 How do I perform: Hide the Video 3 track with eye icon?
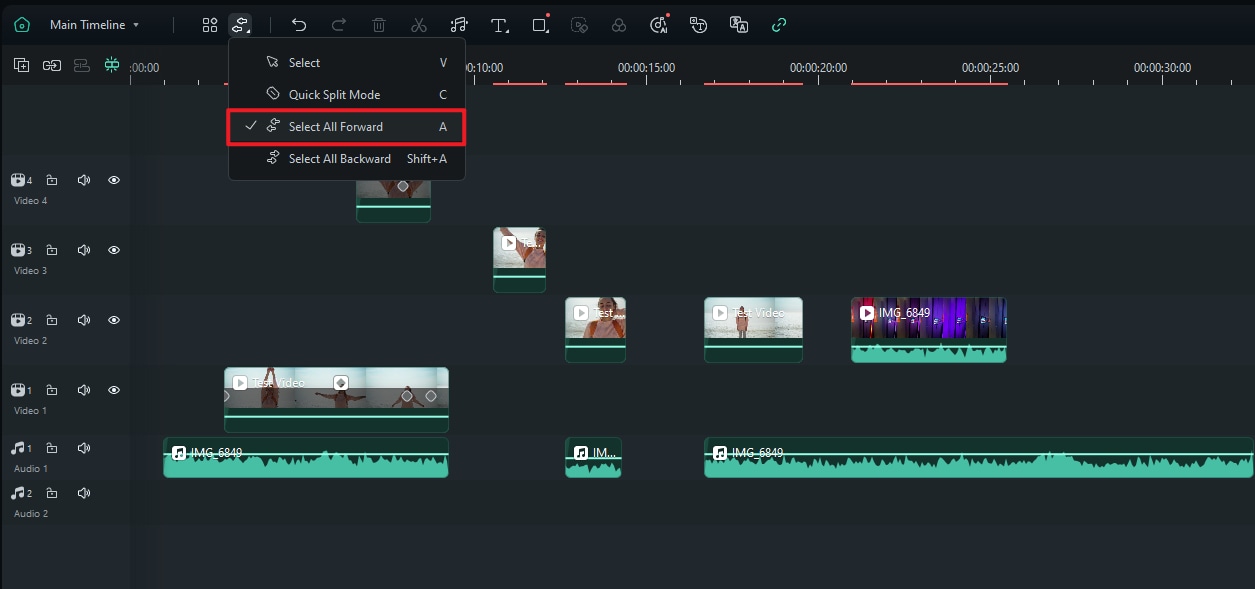click(114, 251)
